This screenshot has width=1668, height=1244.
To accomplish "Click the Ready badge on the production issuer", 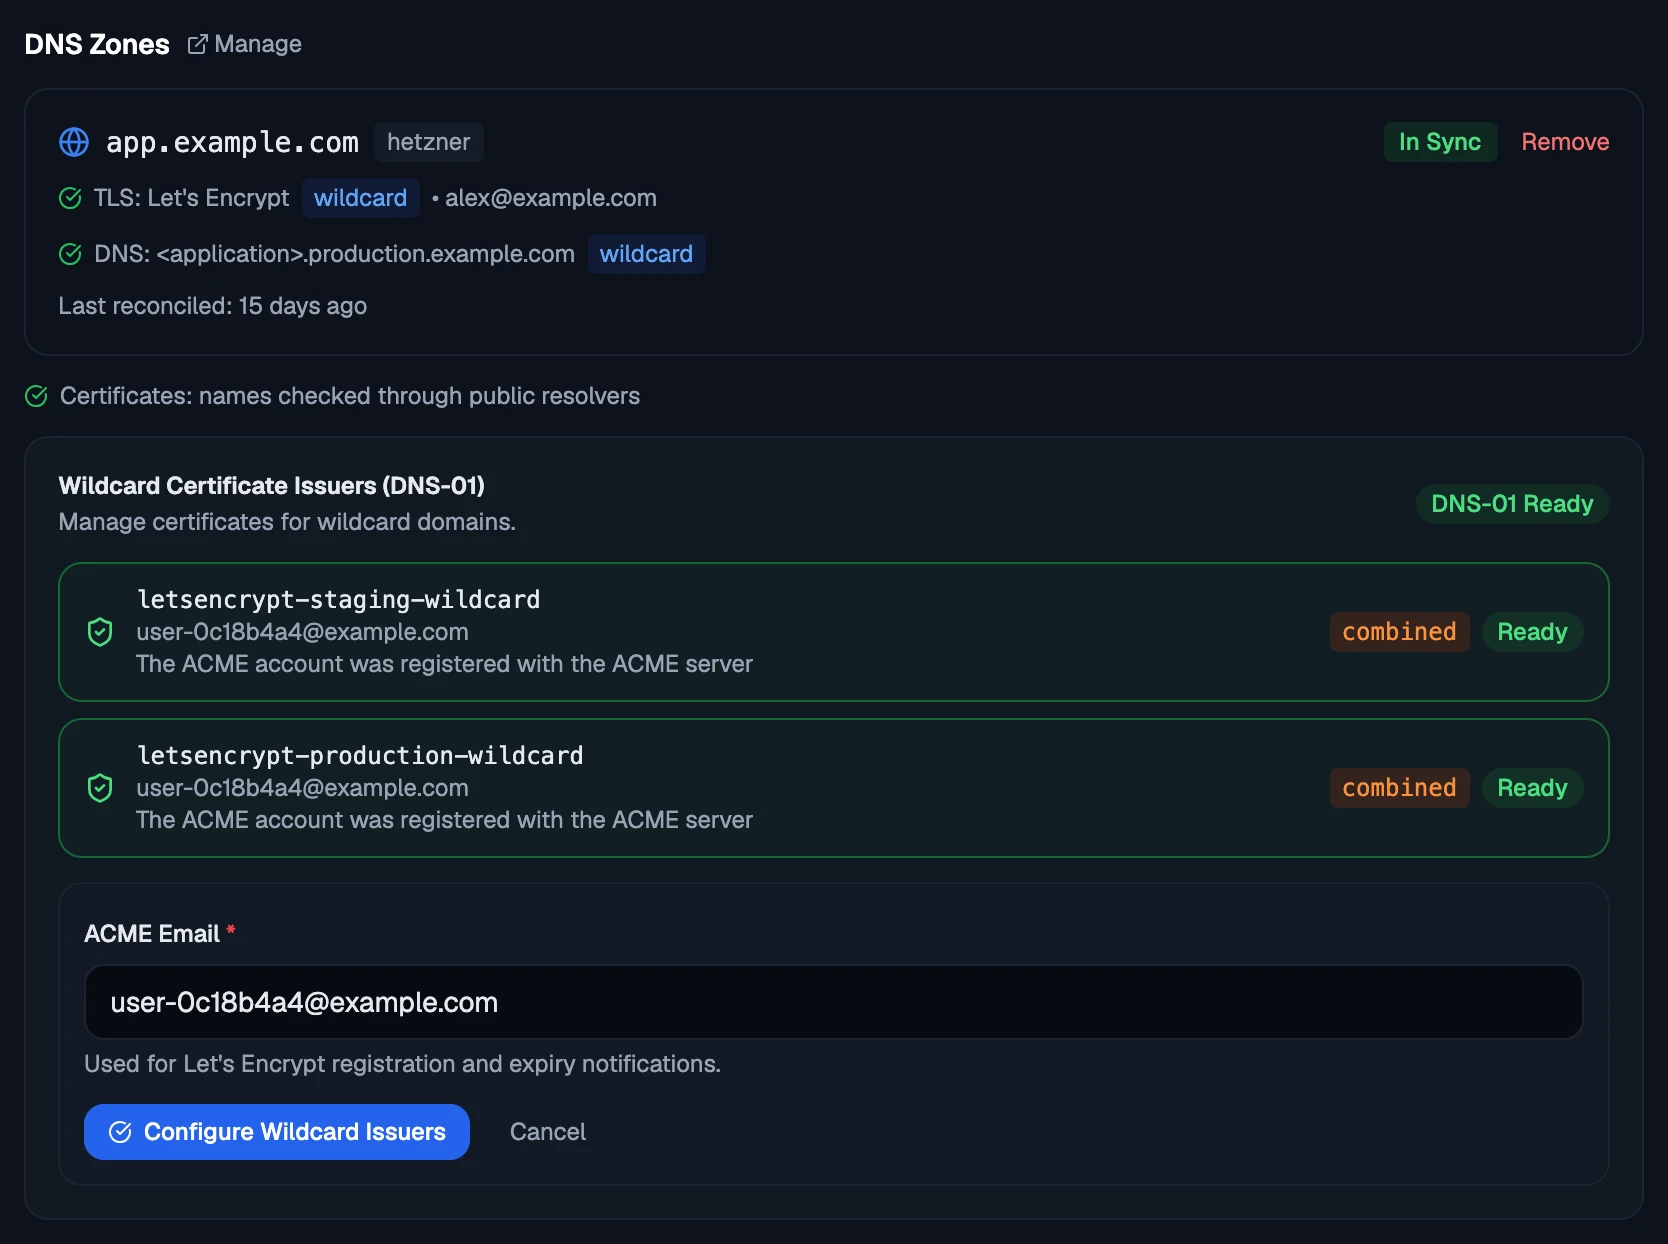I will pyautogui.click(x=1532, y=788).
